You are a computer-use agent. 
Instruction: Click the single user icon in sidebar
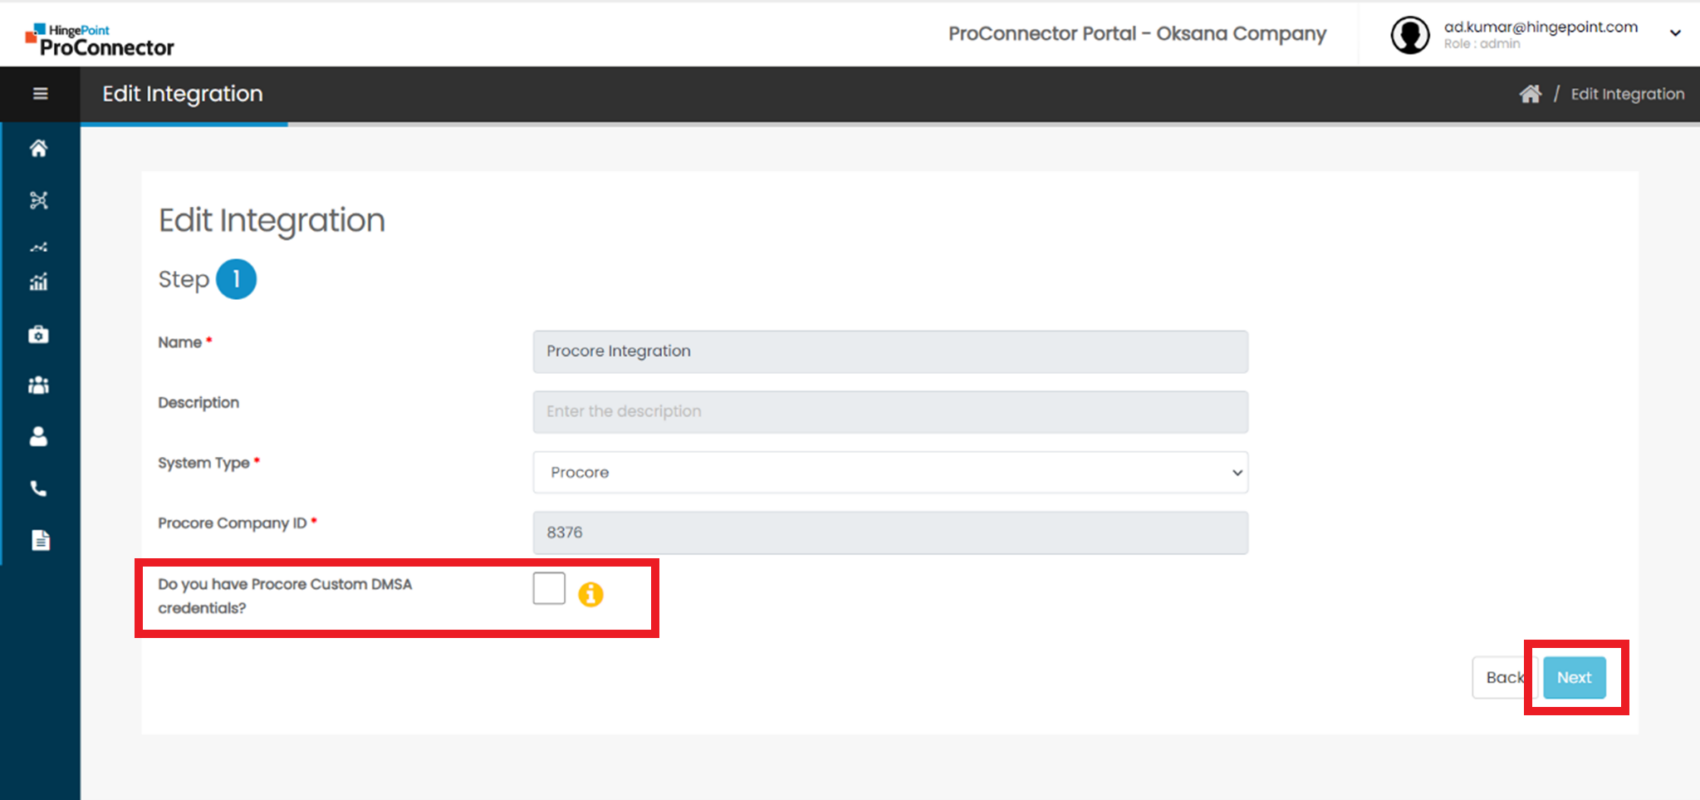point(39,437)
